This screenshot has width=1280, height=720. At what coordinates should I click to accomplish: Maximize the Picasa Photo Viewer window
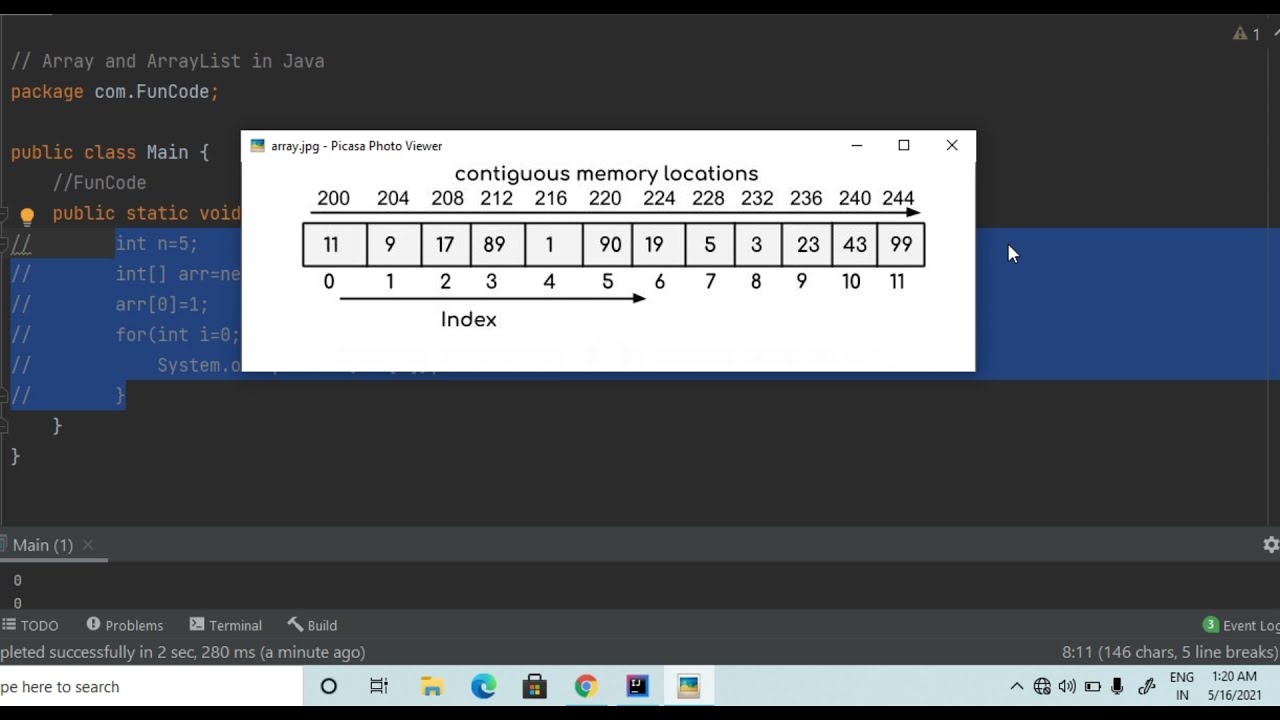[904, 146]
